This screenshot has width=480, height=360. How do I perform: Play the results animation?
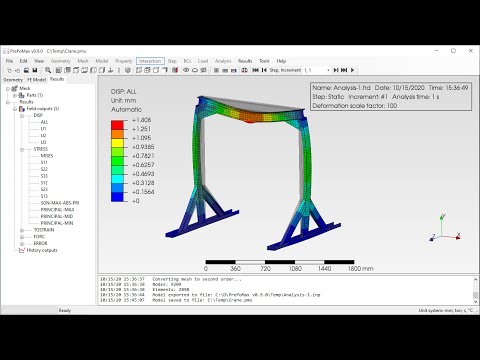pos(352,70)
